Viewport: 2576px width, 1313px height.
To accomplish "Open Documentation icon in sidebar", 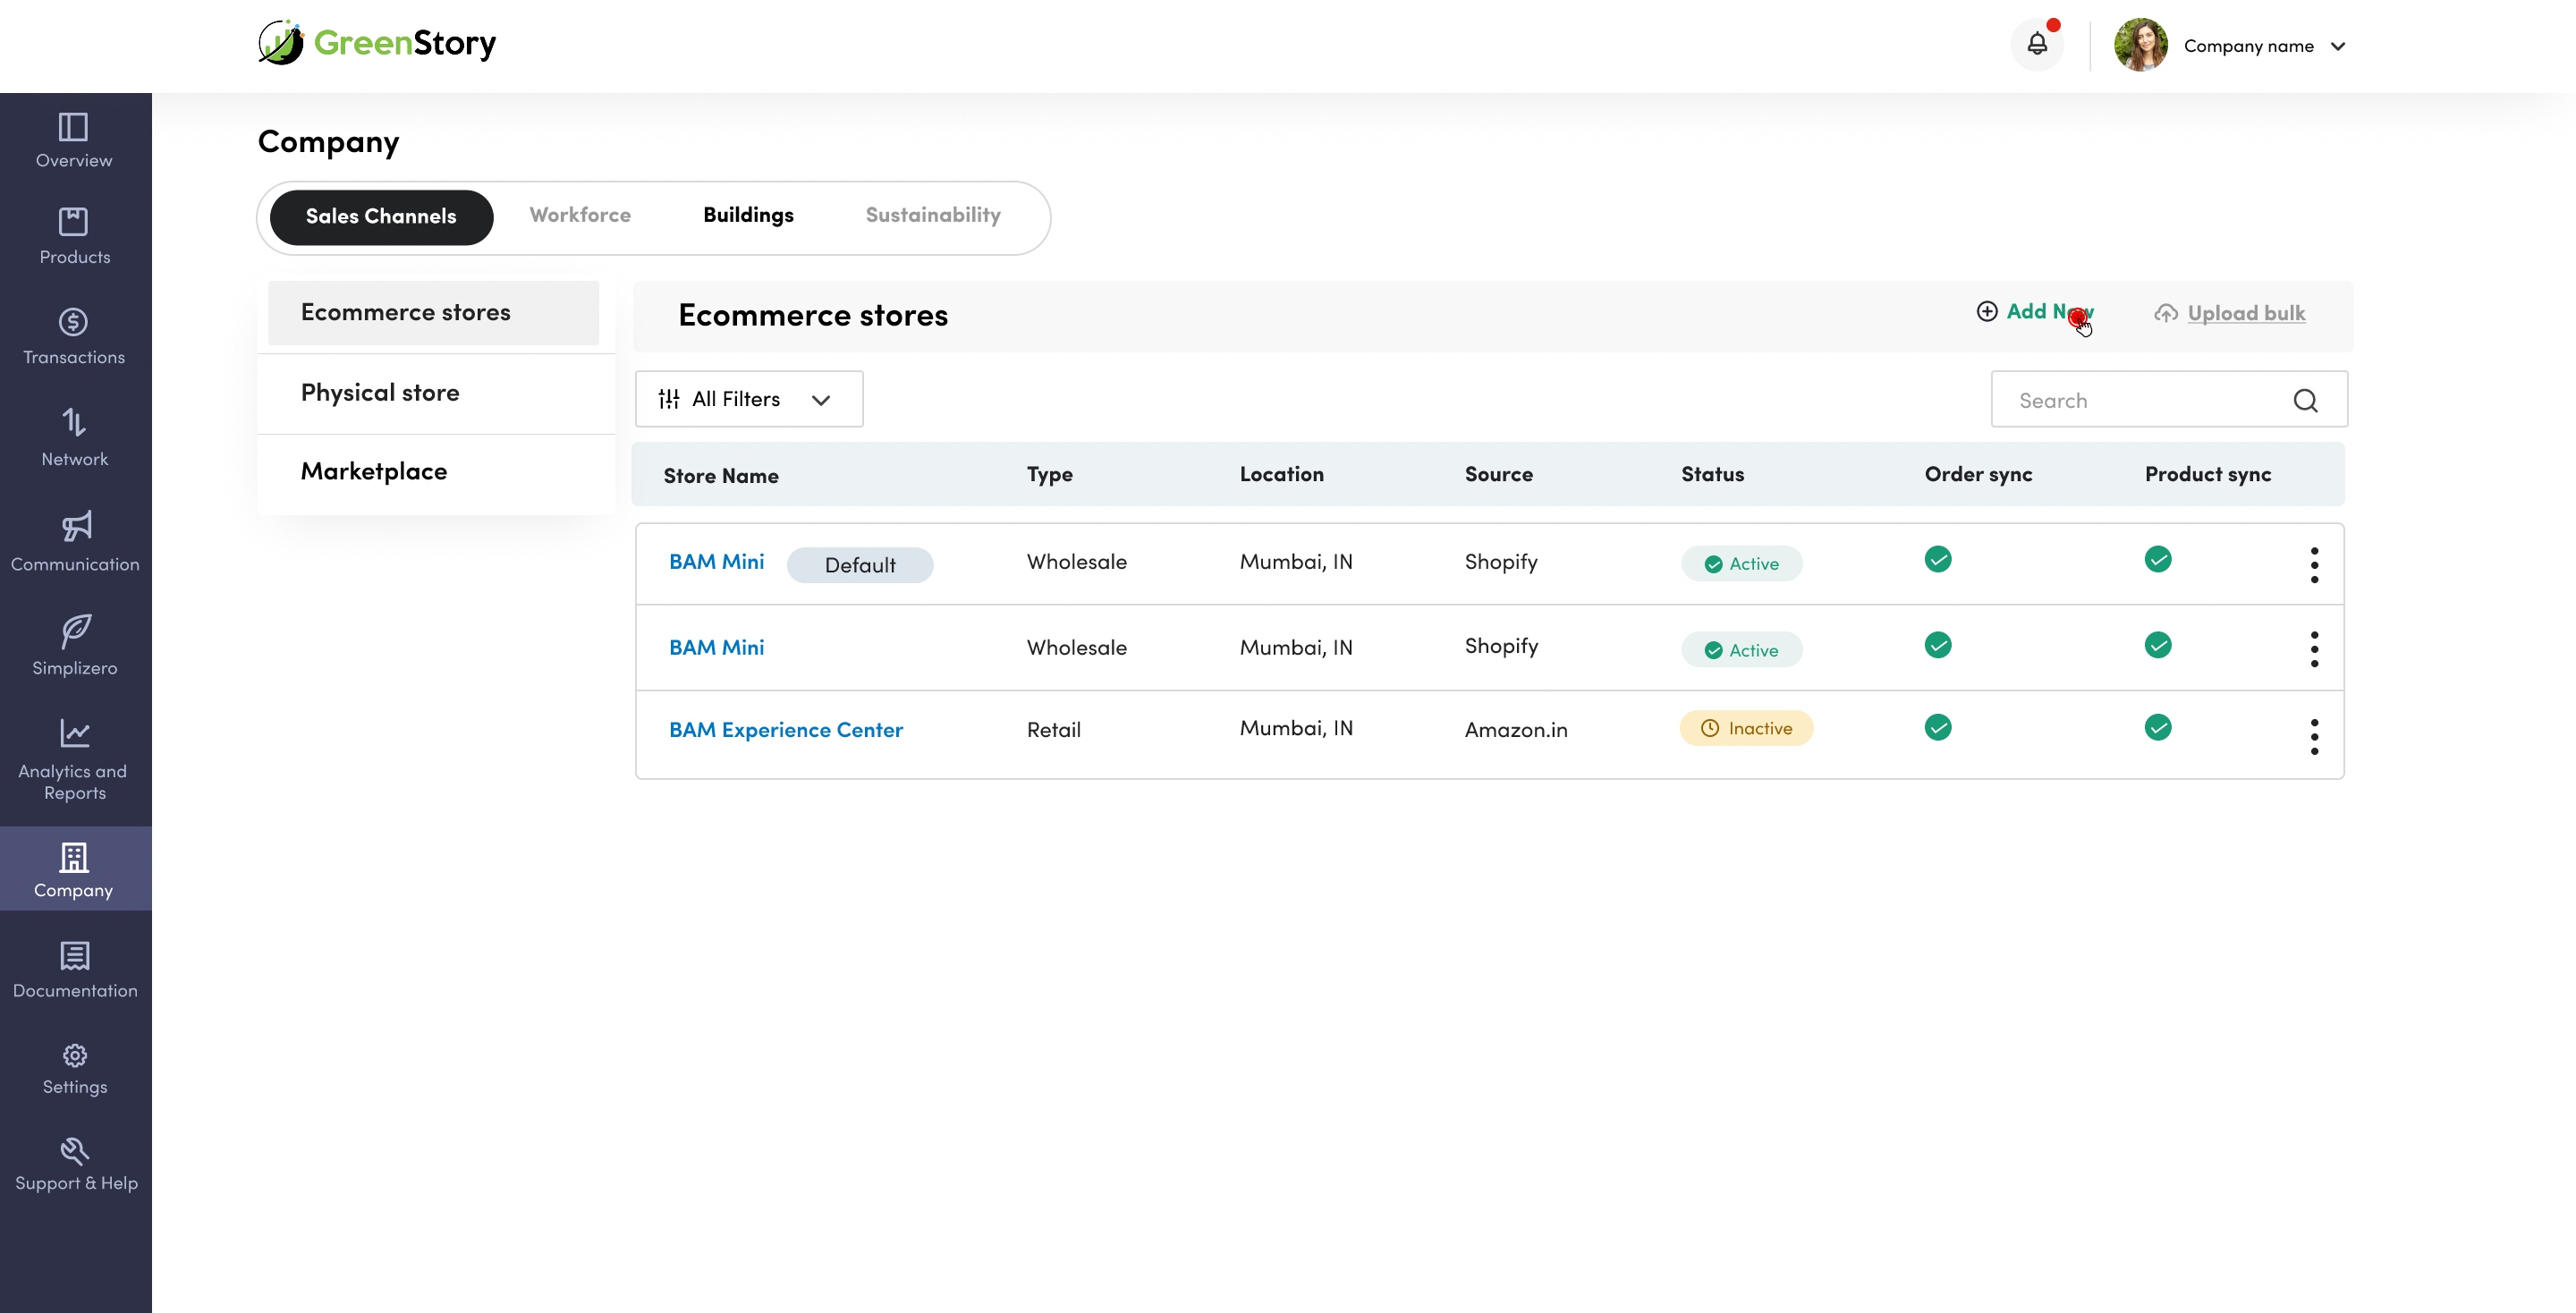I will click(x=75, y=956).
